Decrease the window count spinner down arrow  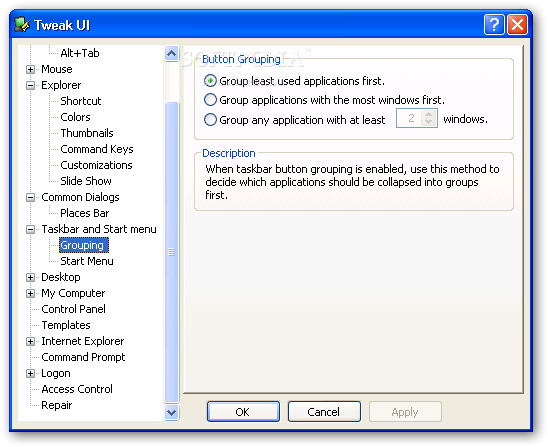click(x=429, y=122)
